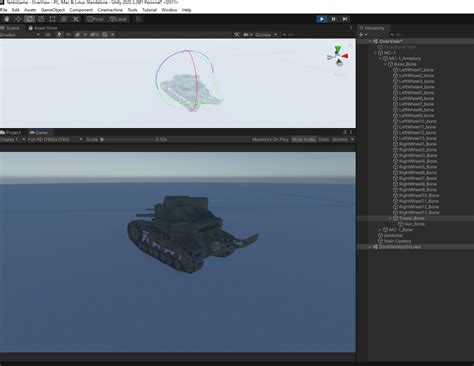Open the Assets menu
Image resolution: width=474 pixels, height=366 pixels.
30,10
